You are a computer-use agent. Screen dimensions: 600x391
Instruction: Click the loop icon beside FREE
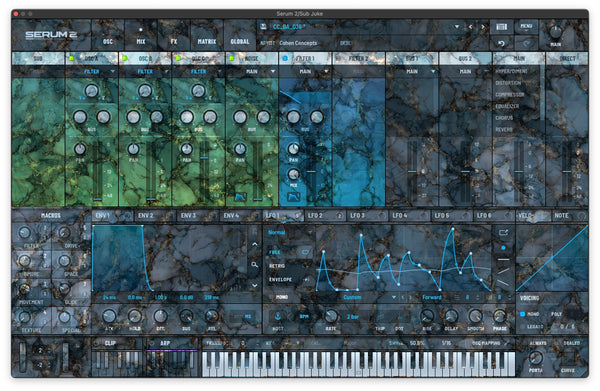point(305,252)
